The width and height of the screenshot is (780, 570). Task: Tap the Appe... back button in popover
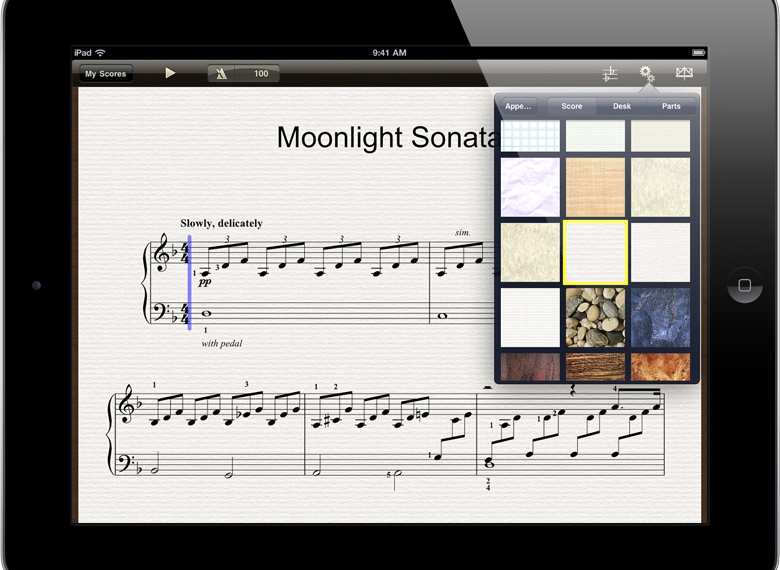pos(519,106)
